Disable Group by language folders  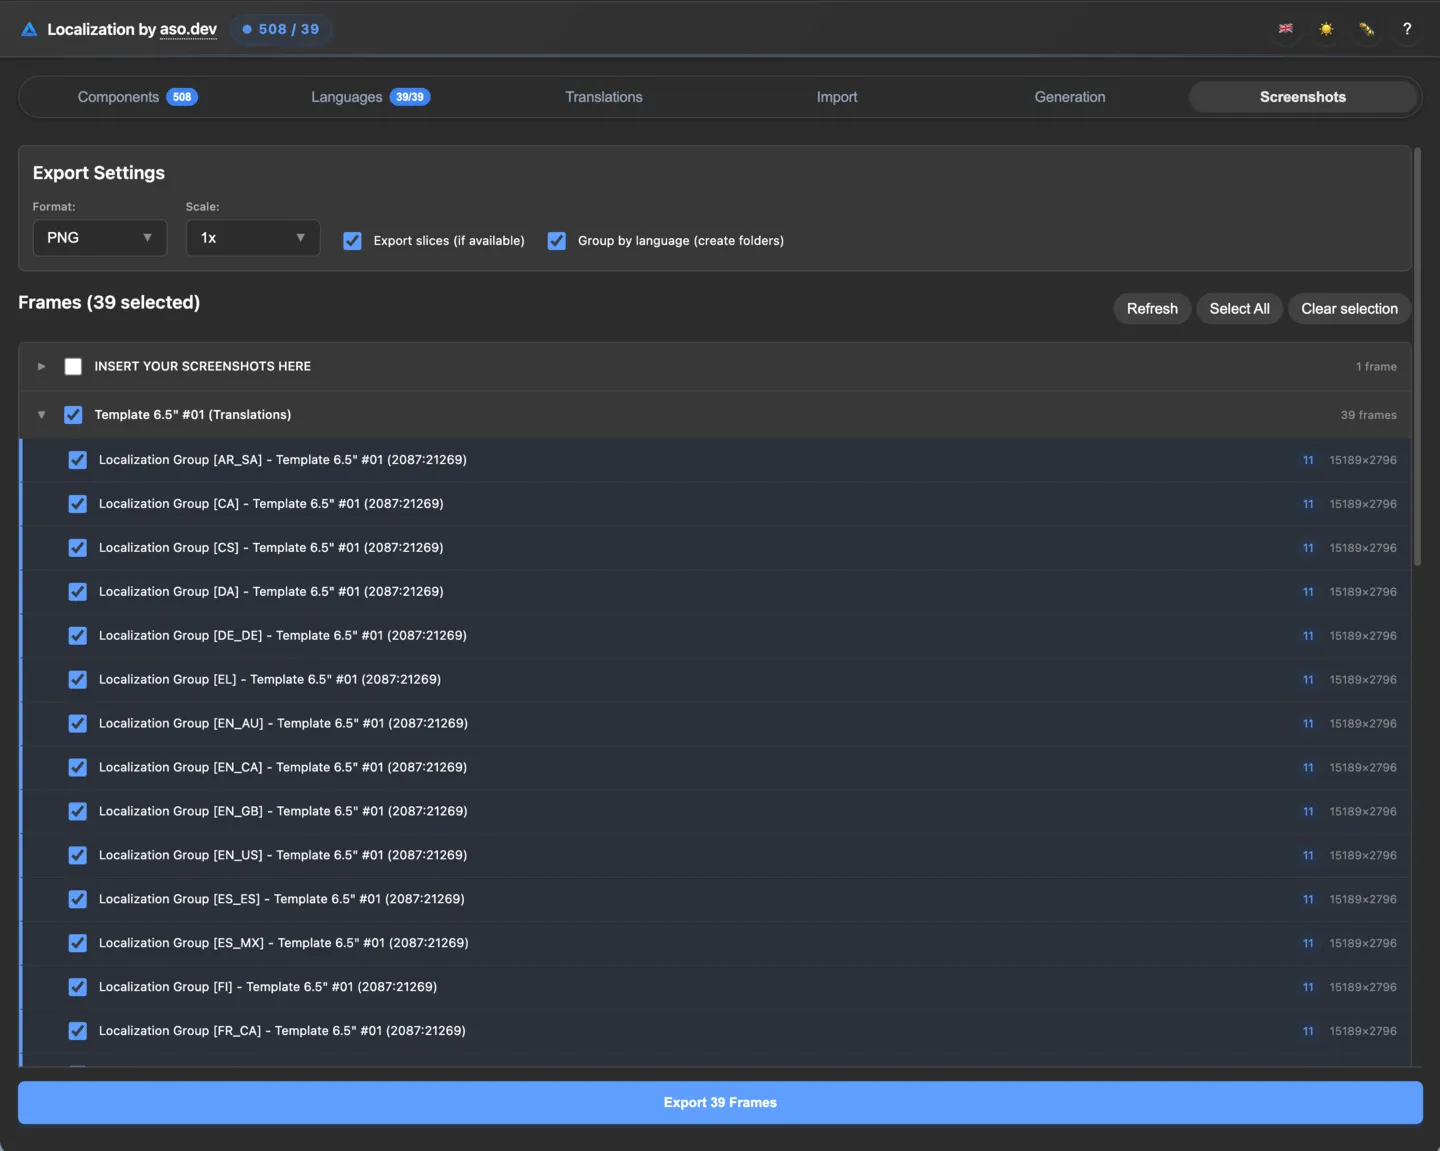point(557,240)
